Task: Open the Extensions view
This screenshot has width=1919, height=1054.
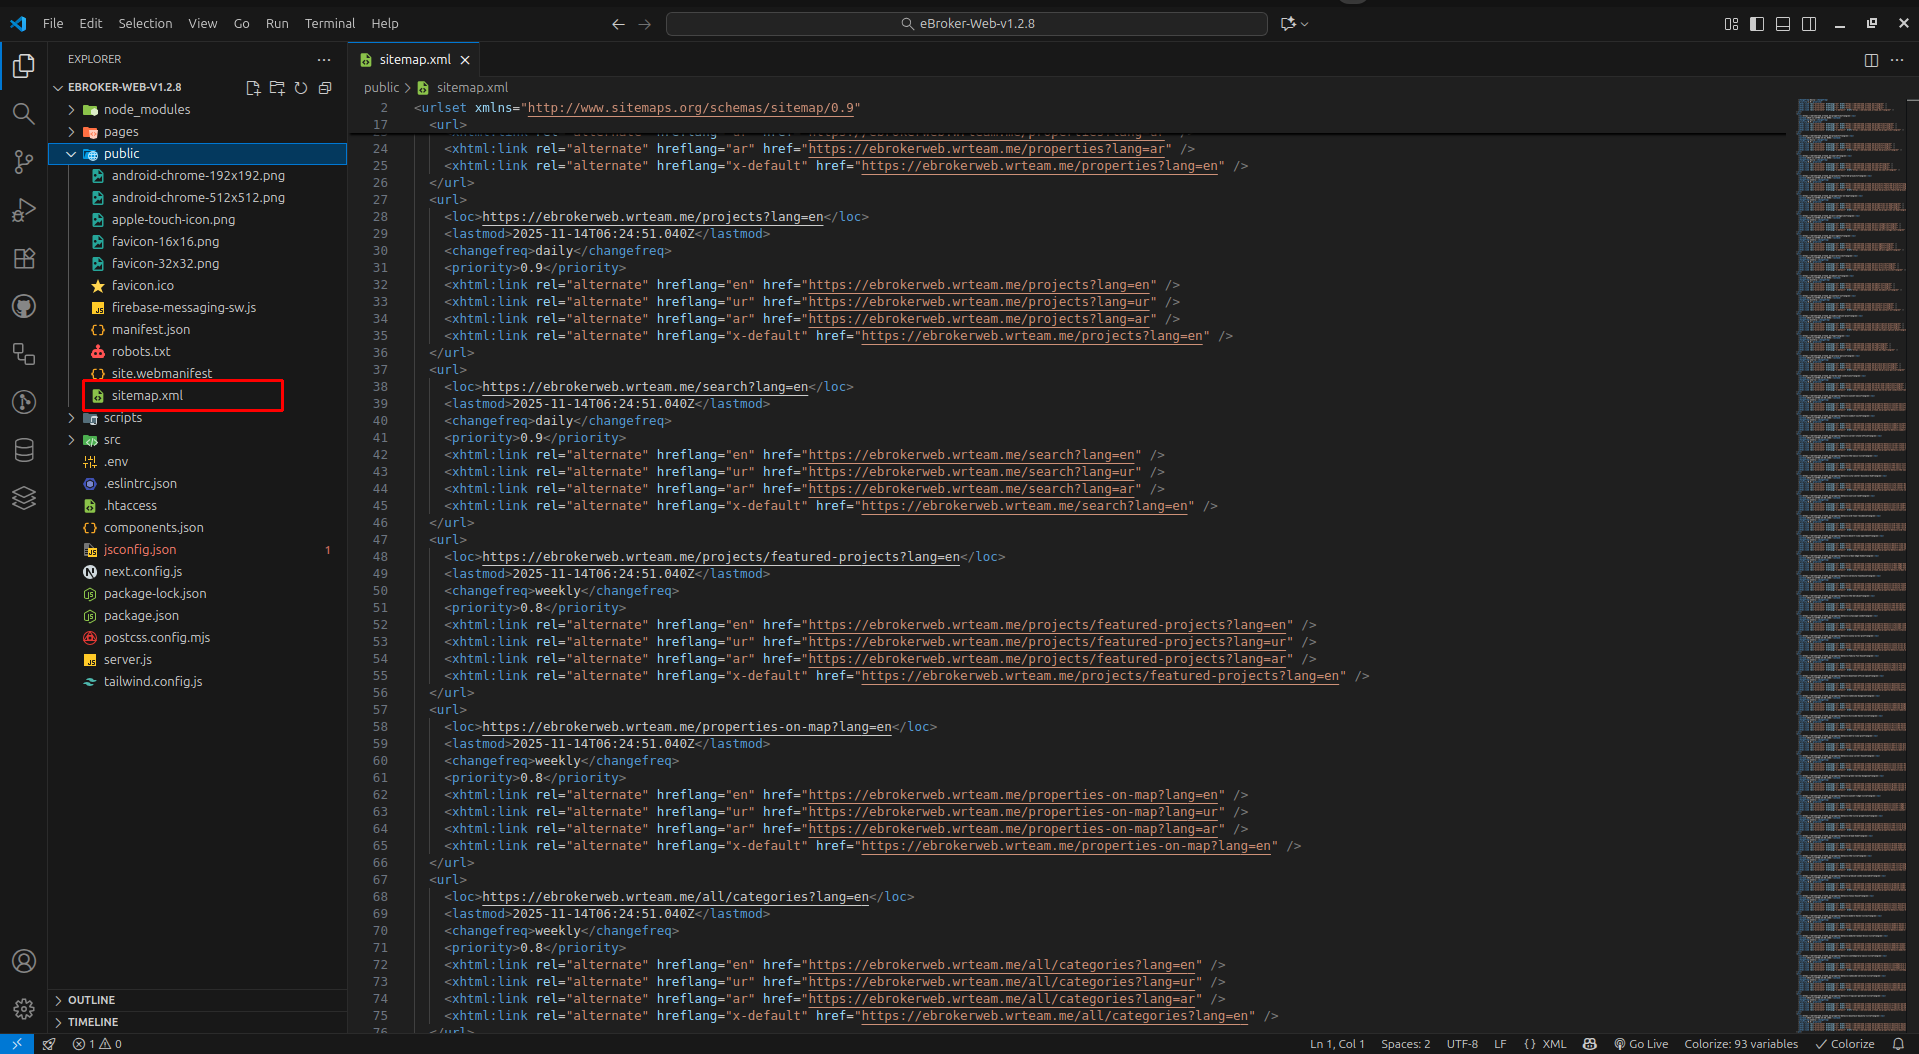Action: tap(23, 258)
